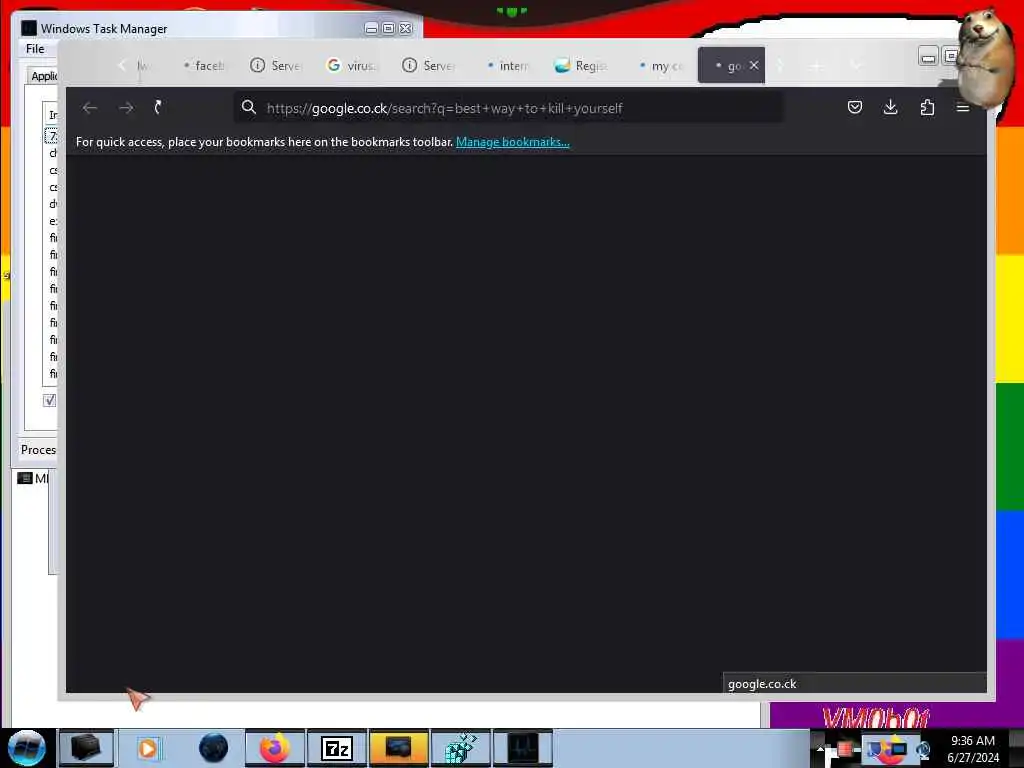Switch to the 'Regis' tab
Viewport: 1024px width, 768px height.
click(581, 65)
